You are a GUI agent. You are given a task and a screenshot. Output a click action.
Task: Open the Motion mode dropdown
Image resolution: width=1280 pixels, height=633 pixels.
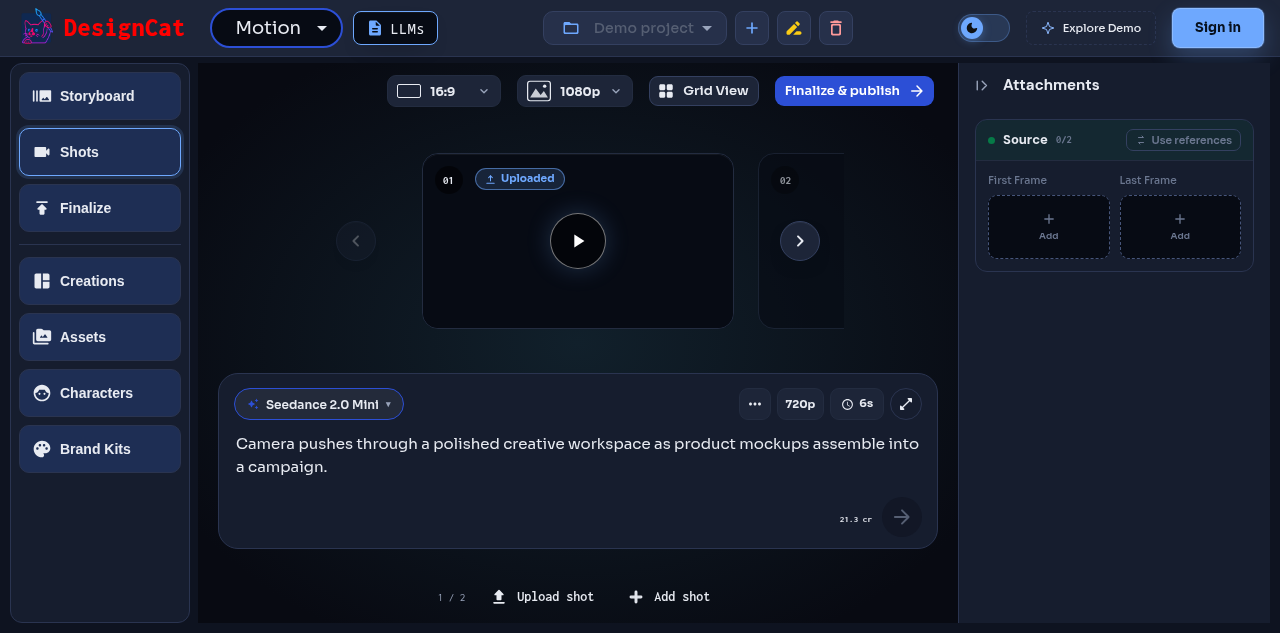coord(276,28)
